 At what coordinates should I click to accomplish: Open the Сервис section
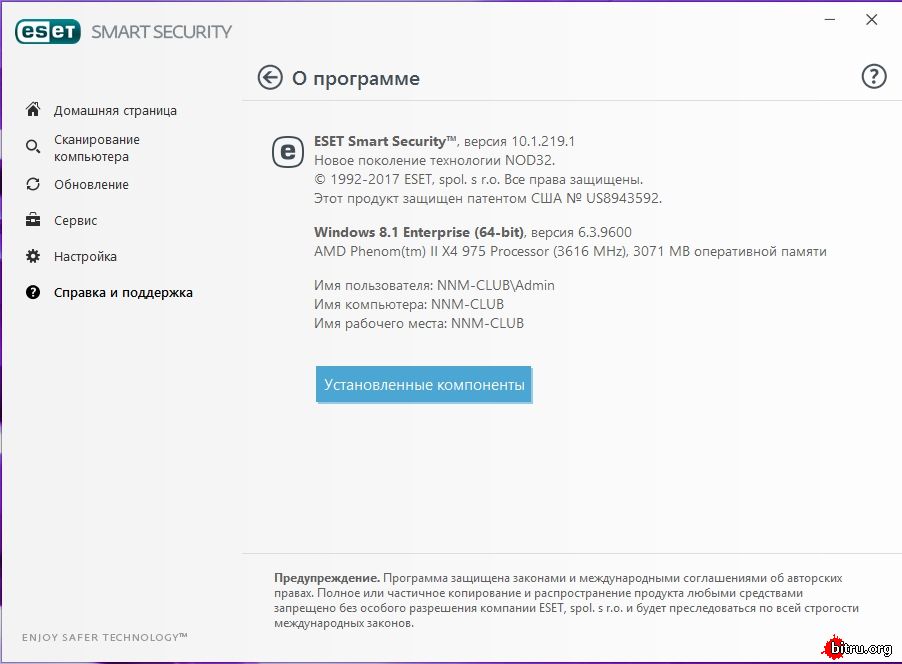click(x=75, y=220)
